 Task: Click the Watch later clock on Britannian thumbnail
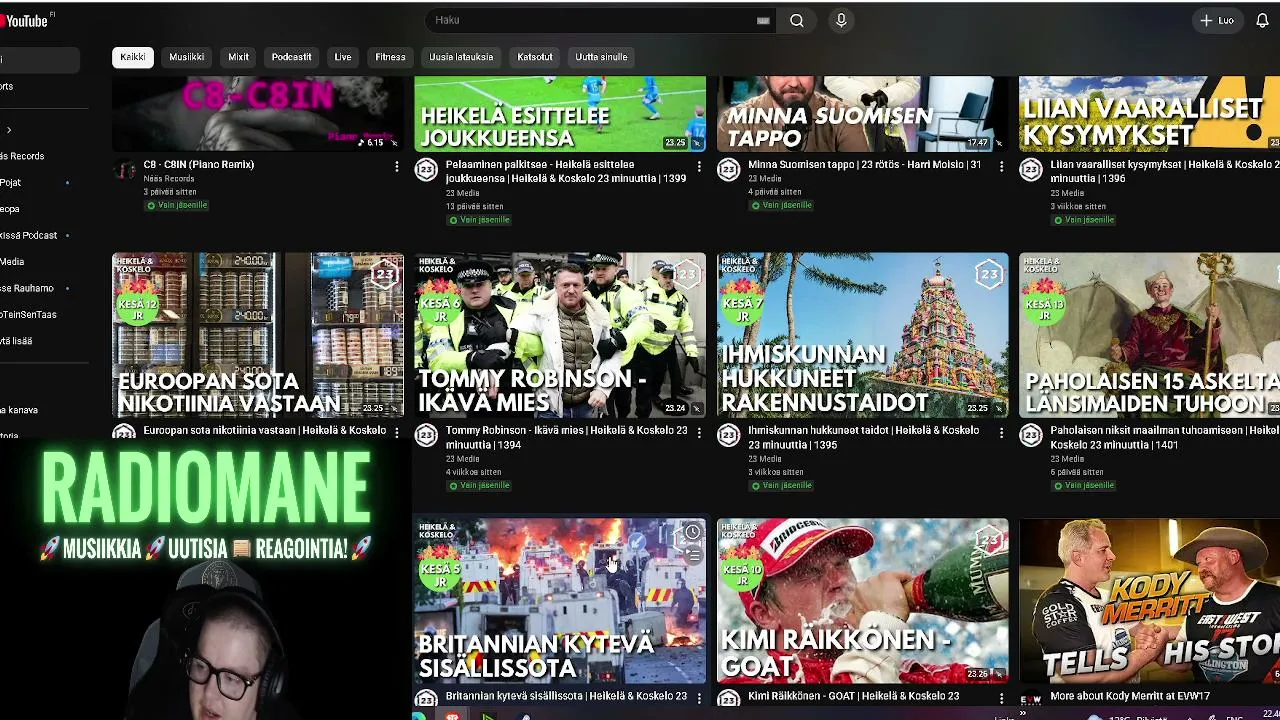coord(692,533)
